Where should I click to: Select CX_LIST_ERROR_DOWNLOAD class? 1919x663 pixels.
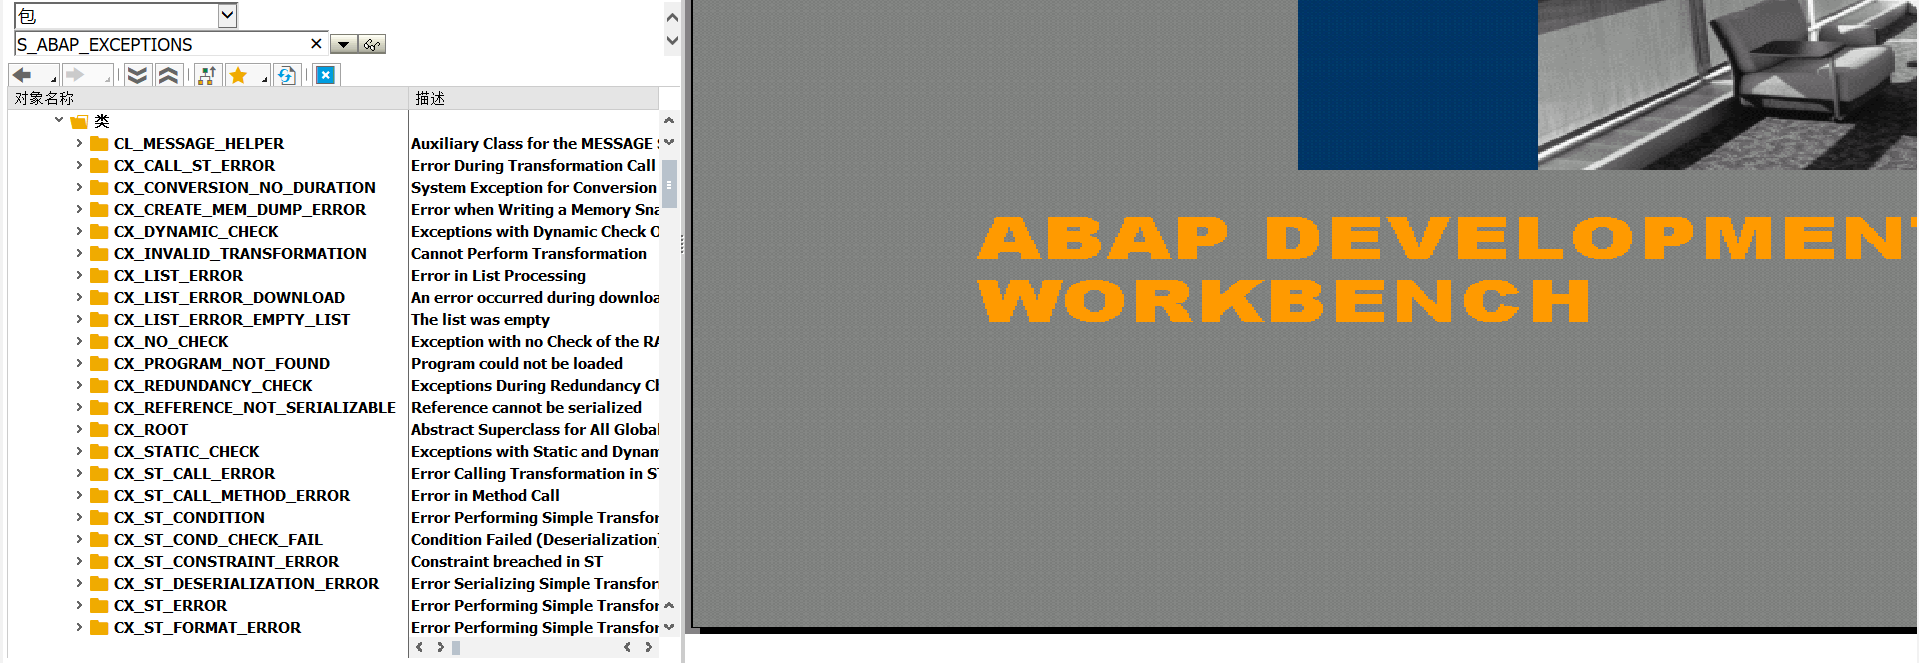pyautogui.click(x=229, y=297)
